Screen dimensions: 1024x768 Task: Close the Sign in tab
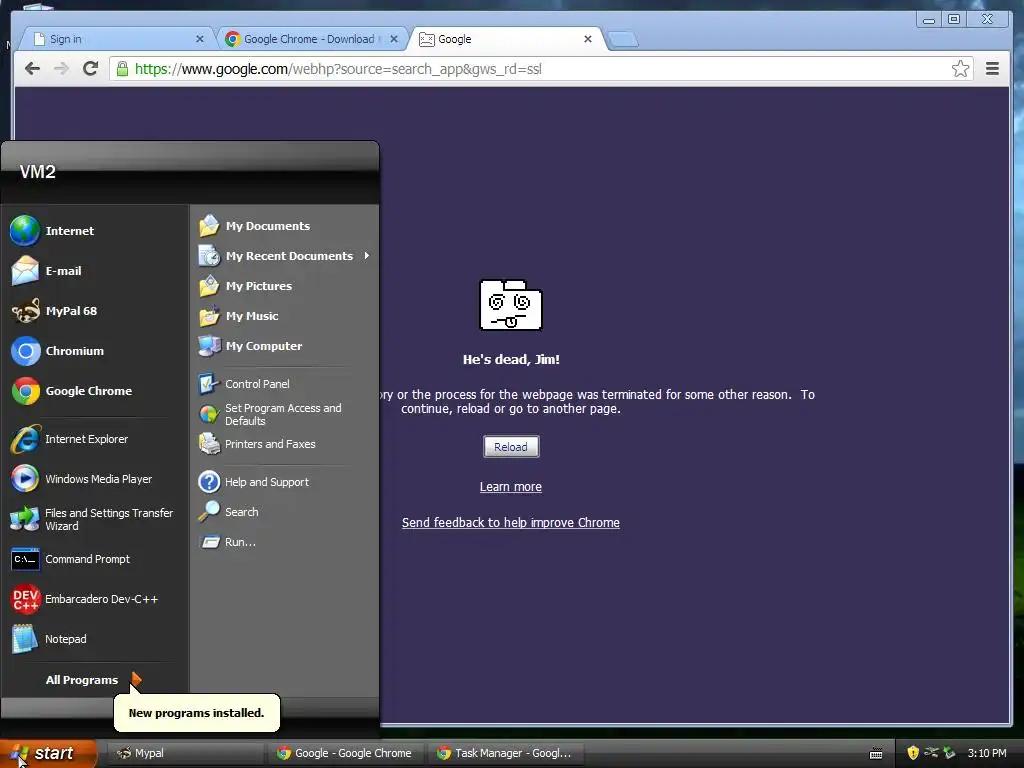point(200,39)
